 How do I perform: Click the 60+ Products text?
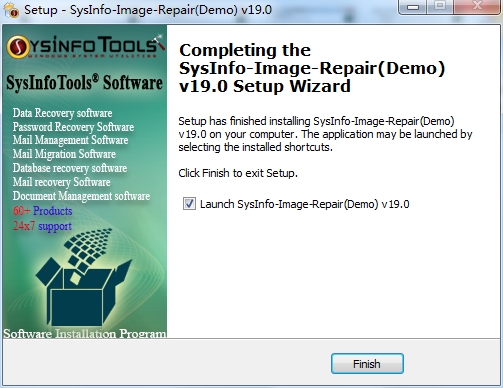(x=43, y=211)
